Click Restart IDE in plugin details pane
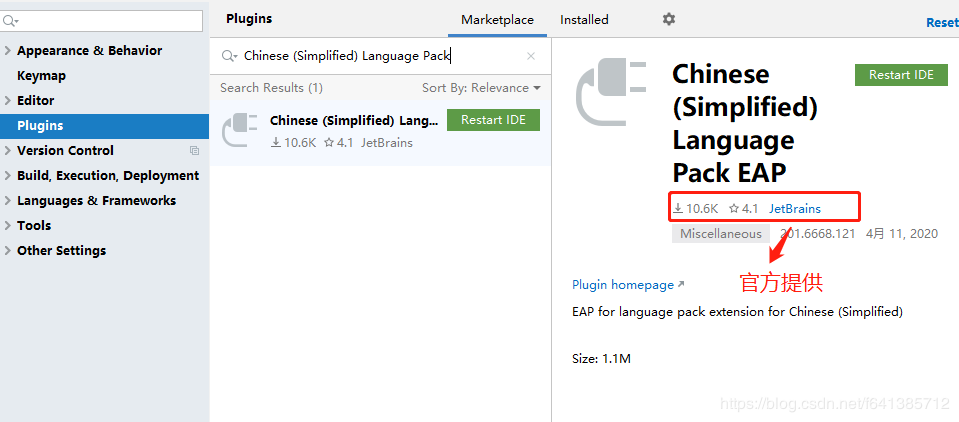Viewport: 959px width, 422px height. click(901, 75)
